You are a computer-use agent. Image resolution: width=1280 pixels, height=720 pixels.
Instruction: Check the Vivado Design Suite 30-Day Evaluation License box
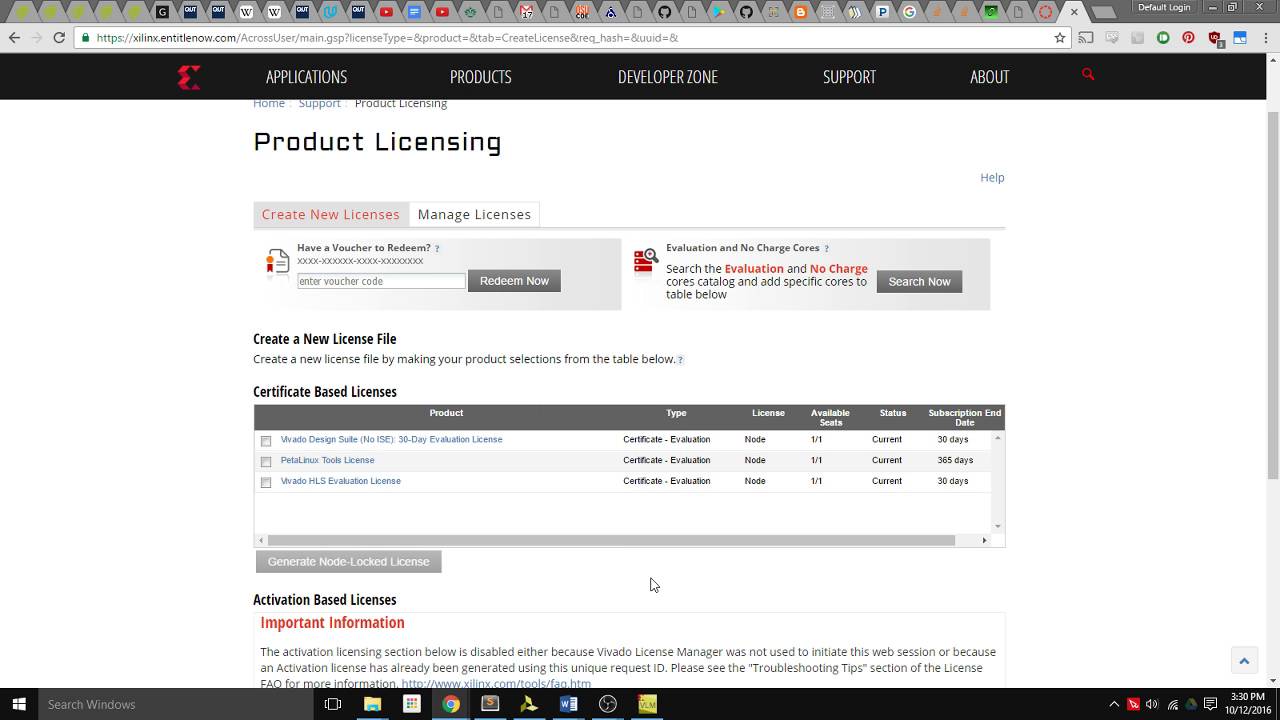click(266, 441)
